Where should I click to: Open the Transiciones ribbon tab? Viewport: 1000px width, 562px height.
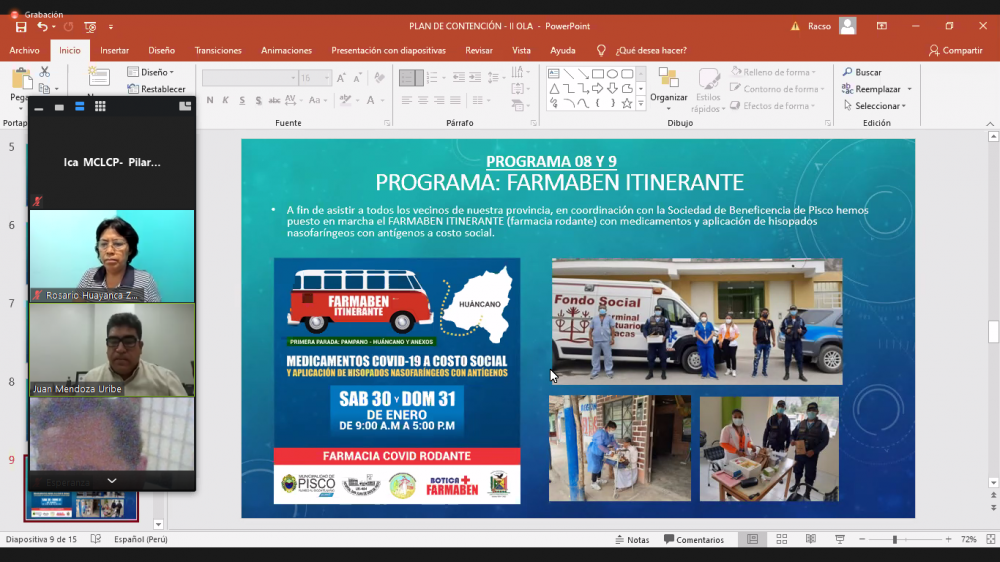218,50
